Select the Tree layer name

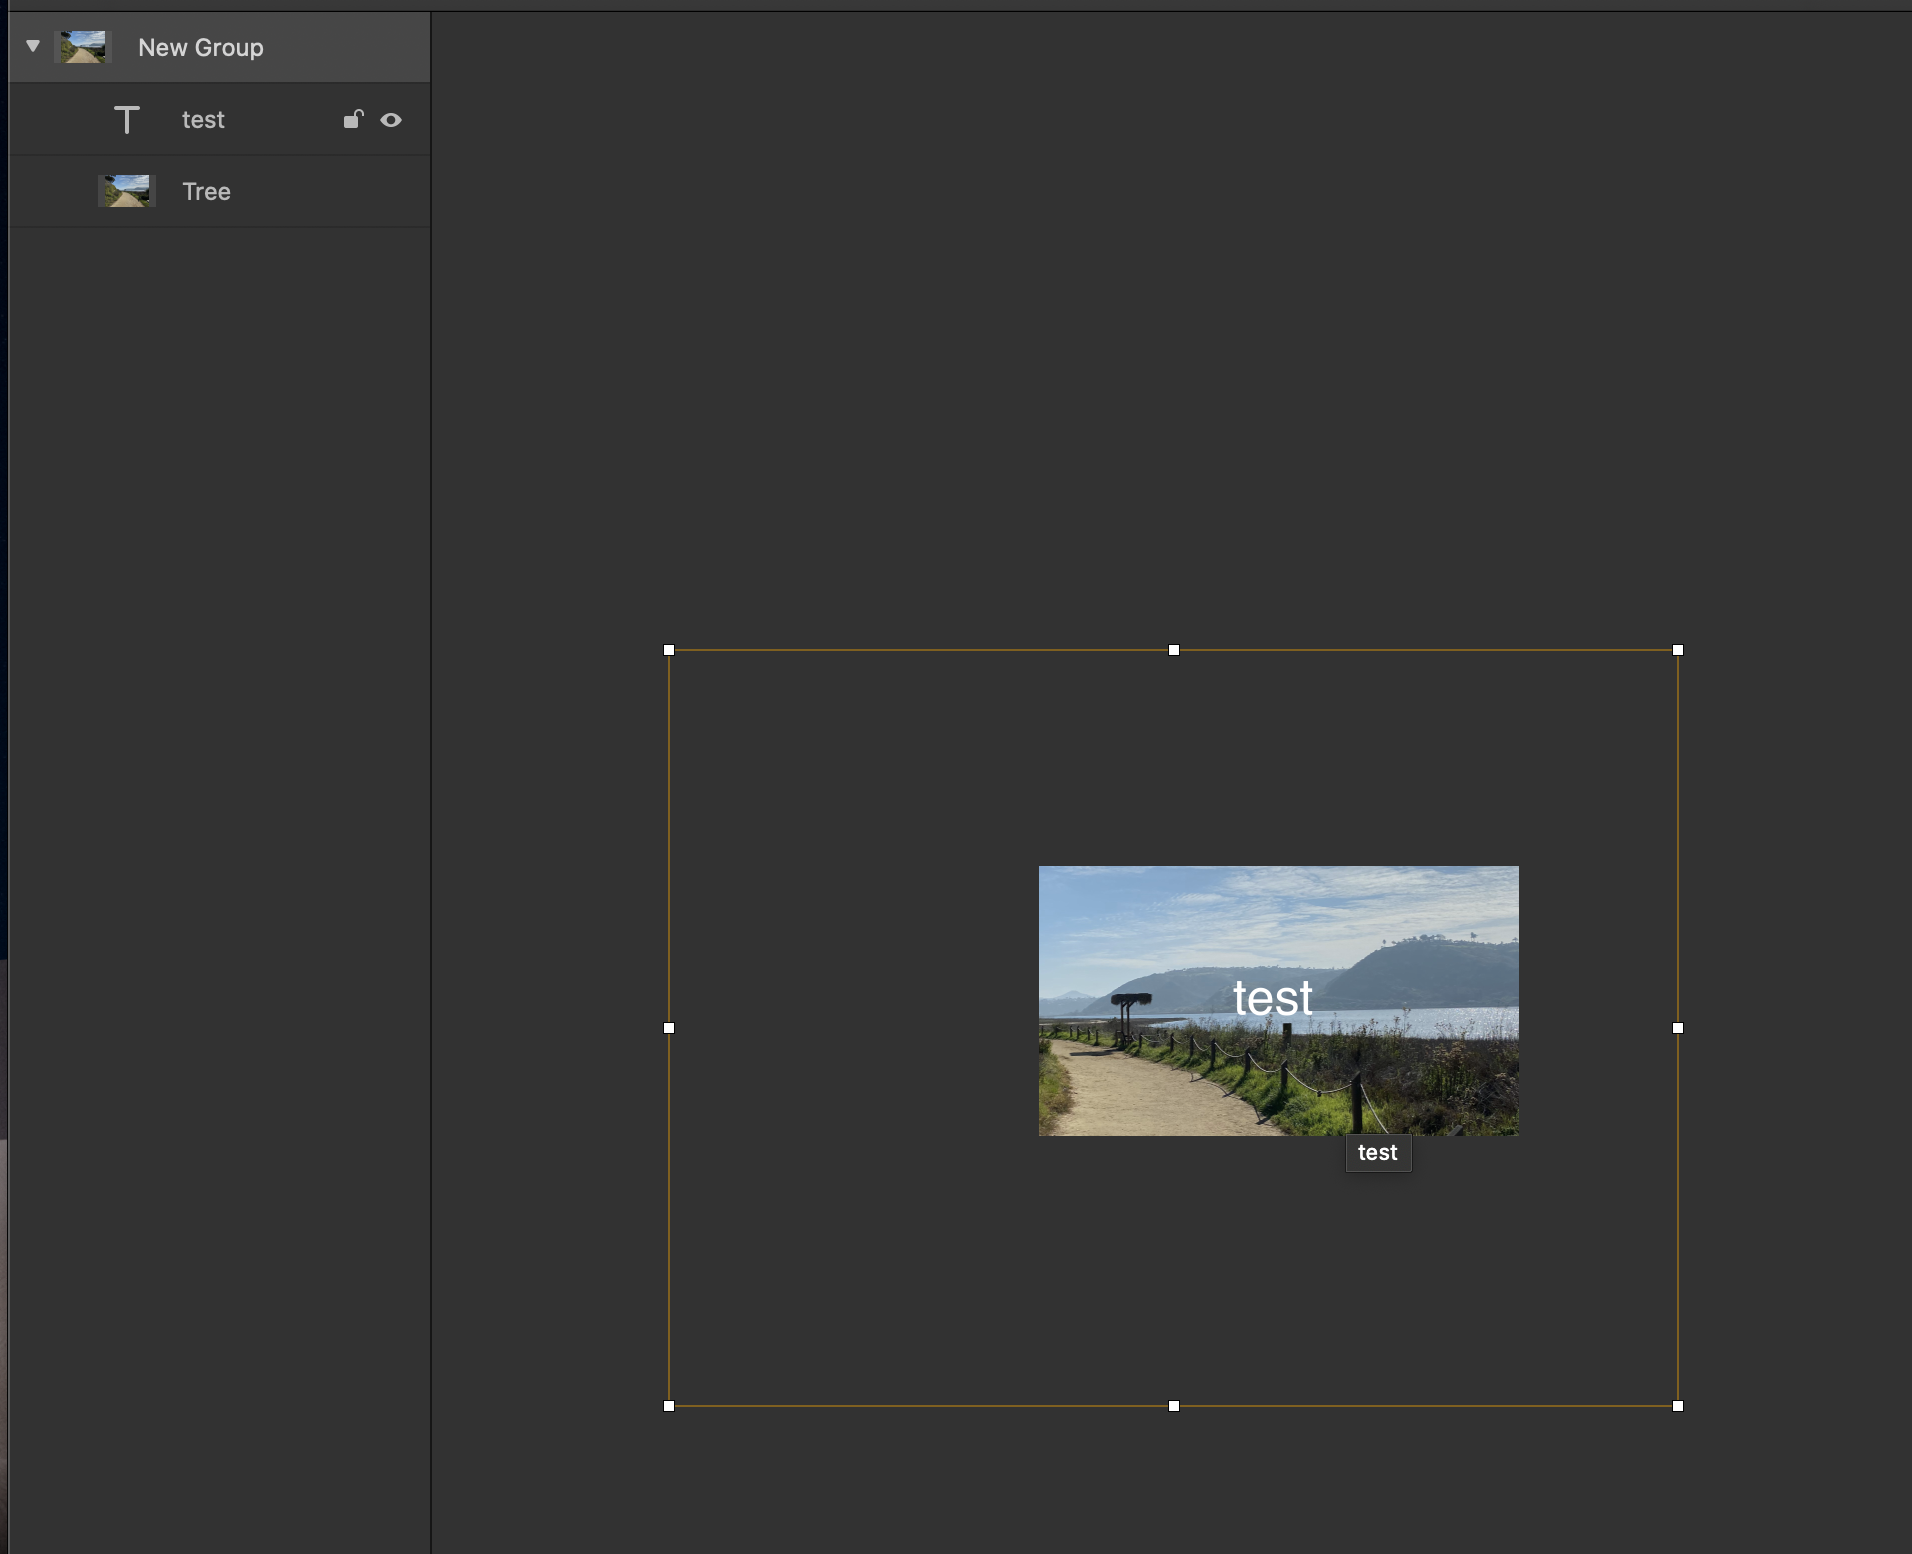click(x=206, y=191)
